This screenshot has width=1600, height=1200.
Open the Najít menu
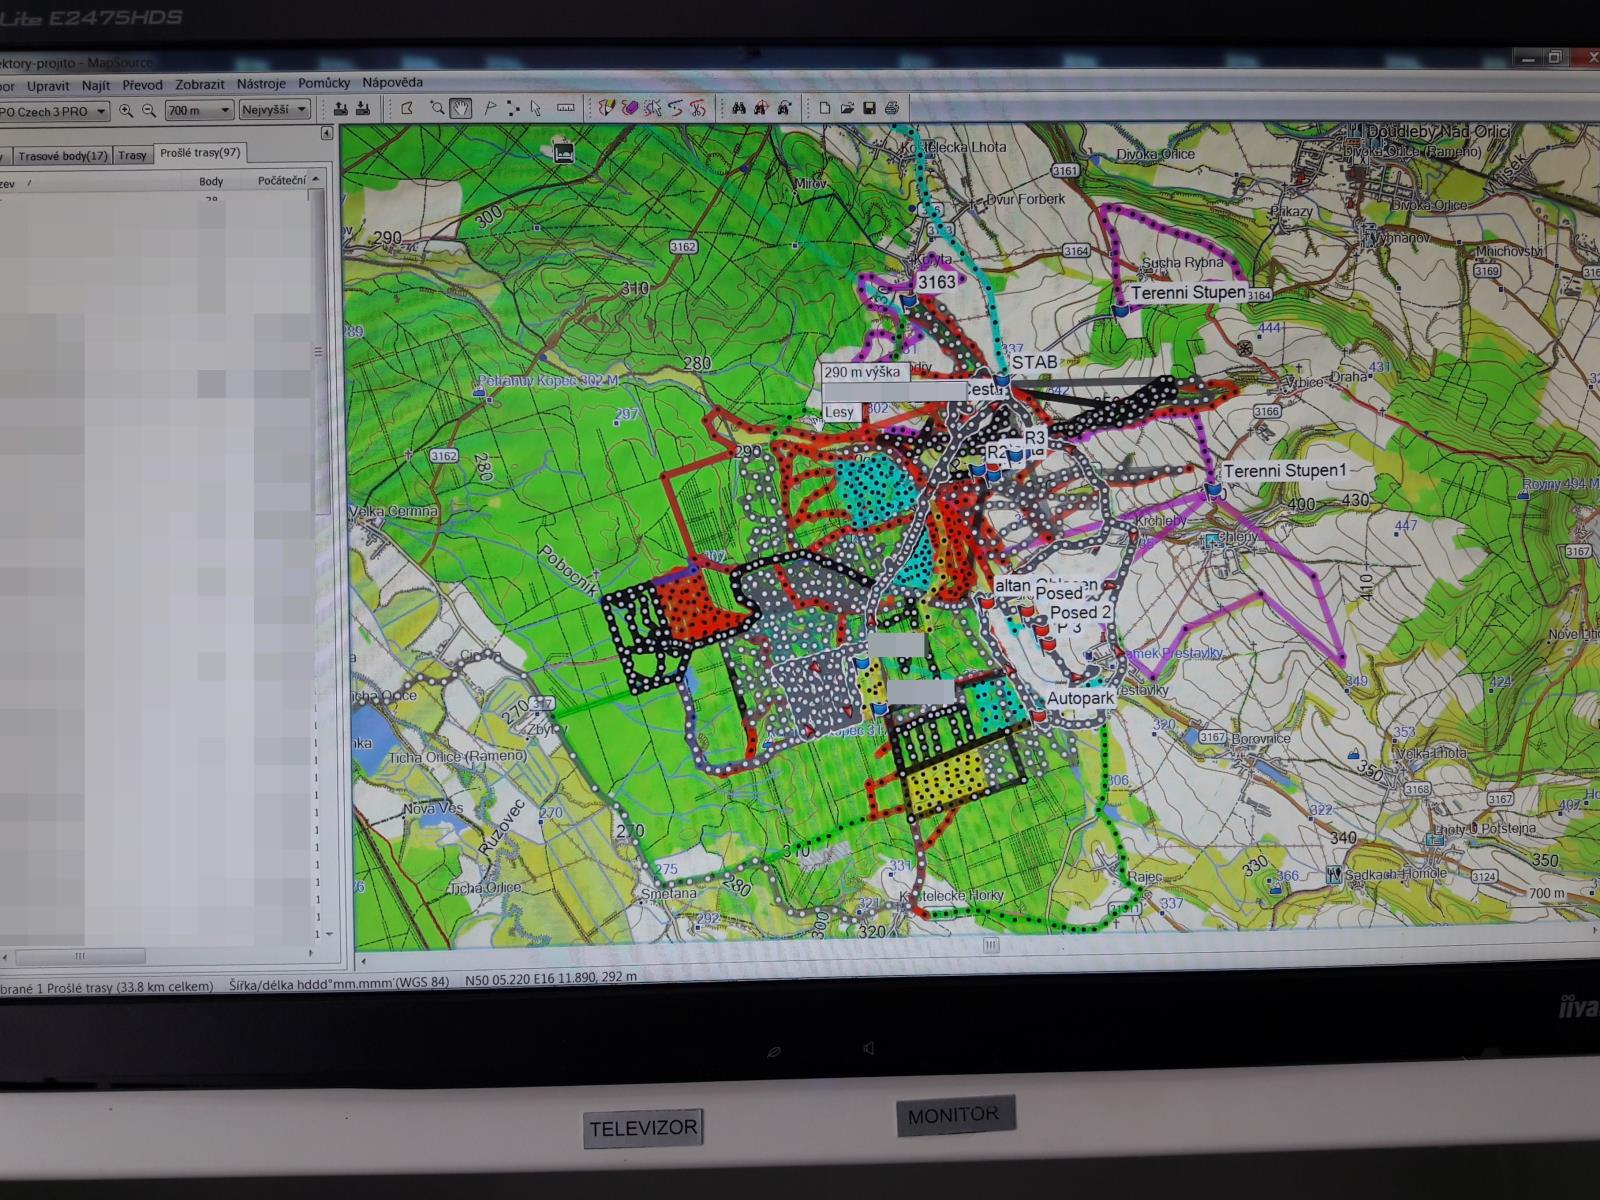click(96, 86)
